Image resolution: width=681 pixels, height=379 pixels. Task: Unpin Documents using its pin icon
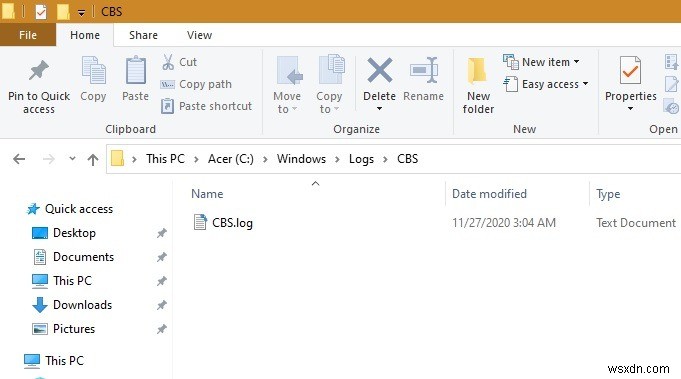162,257
